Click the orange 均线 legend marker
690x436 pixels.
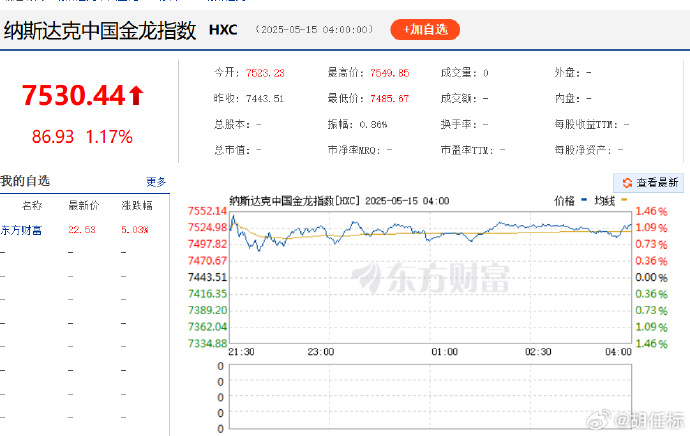626,200
